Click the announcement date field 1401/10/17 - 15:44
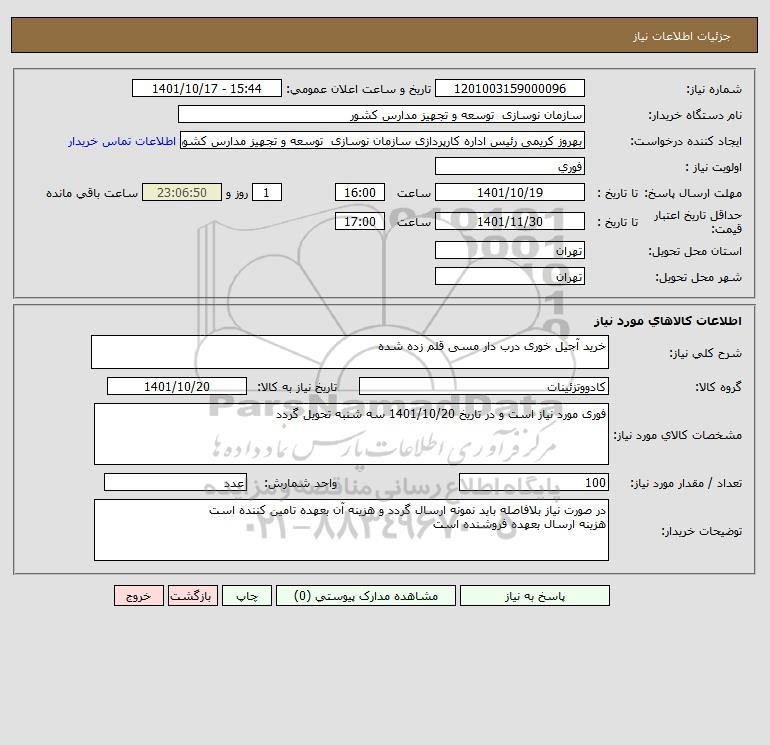Image resolution: width=770 pixels, height=745 pixels. point(207,88)
